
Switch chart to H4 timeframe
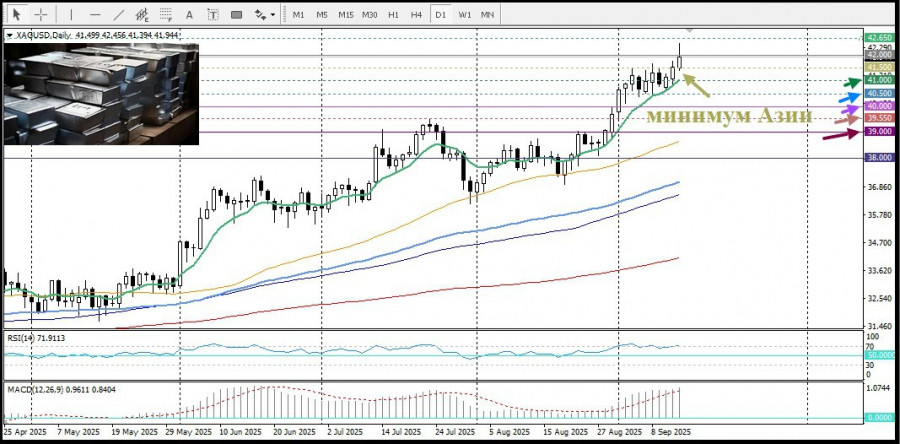(417, 15)
